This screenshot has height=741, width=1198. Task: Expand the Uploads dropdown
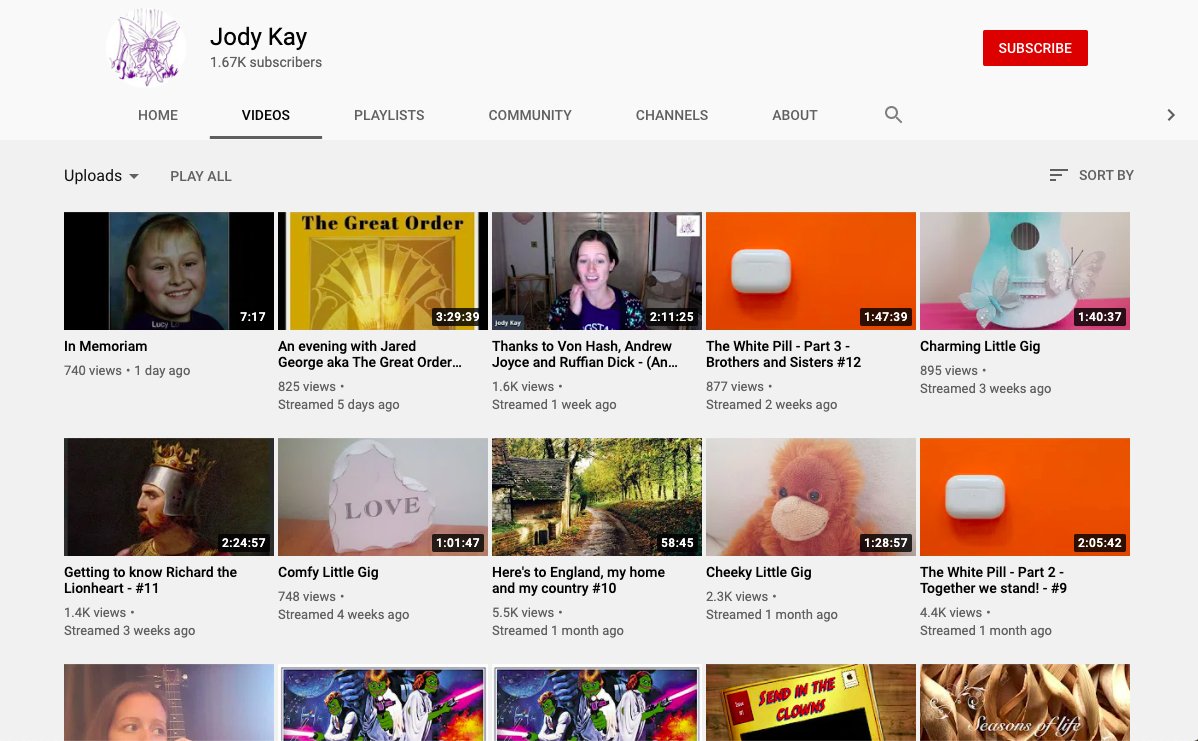click(x=102, y=176)
